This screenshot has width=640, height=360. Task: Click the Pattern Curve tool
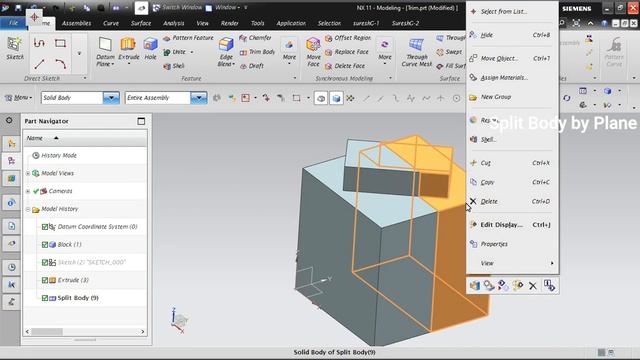coord(614,51)
